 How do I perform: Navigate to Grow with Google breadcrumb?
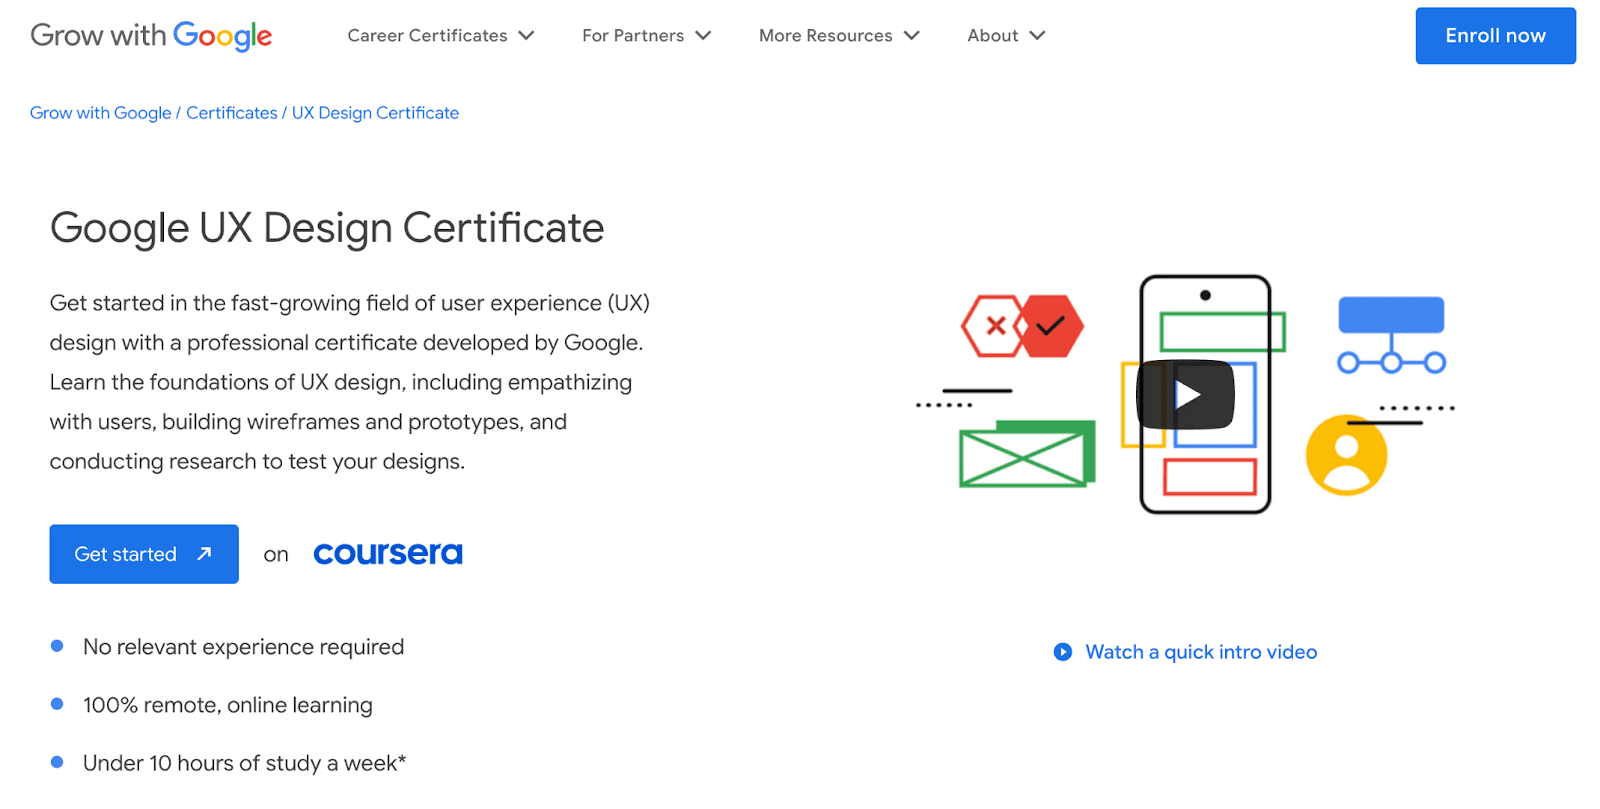point(100,113)
